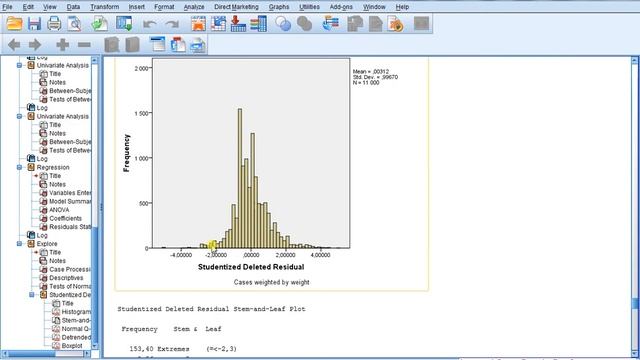Click the viewer pane vertical scrollbar thumb
Screen dimensions: 640x360
click(634, 304)
